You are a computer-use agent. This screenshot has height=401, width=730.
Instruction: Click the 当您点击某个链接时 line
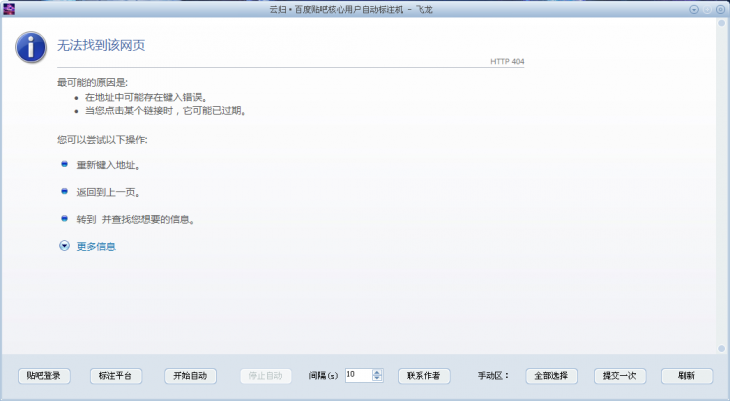165,111
